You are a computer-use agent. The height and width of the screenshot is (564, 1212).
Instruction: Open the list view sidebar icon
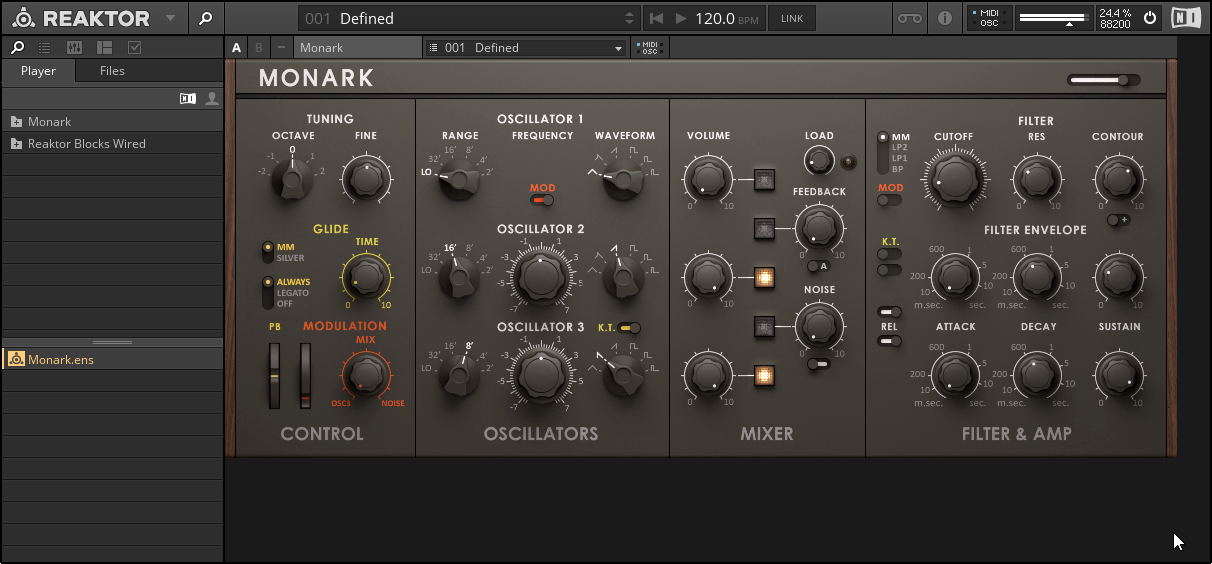pos(45,47)
